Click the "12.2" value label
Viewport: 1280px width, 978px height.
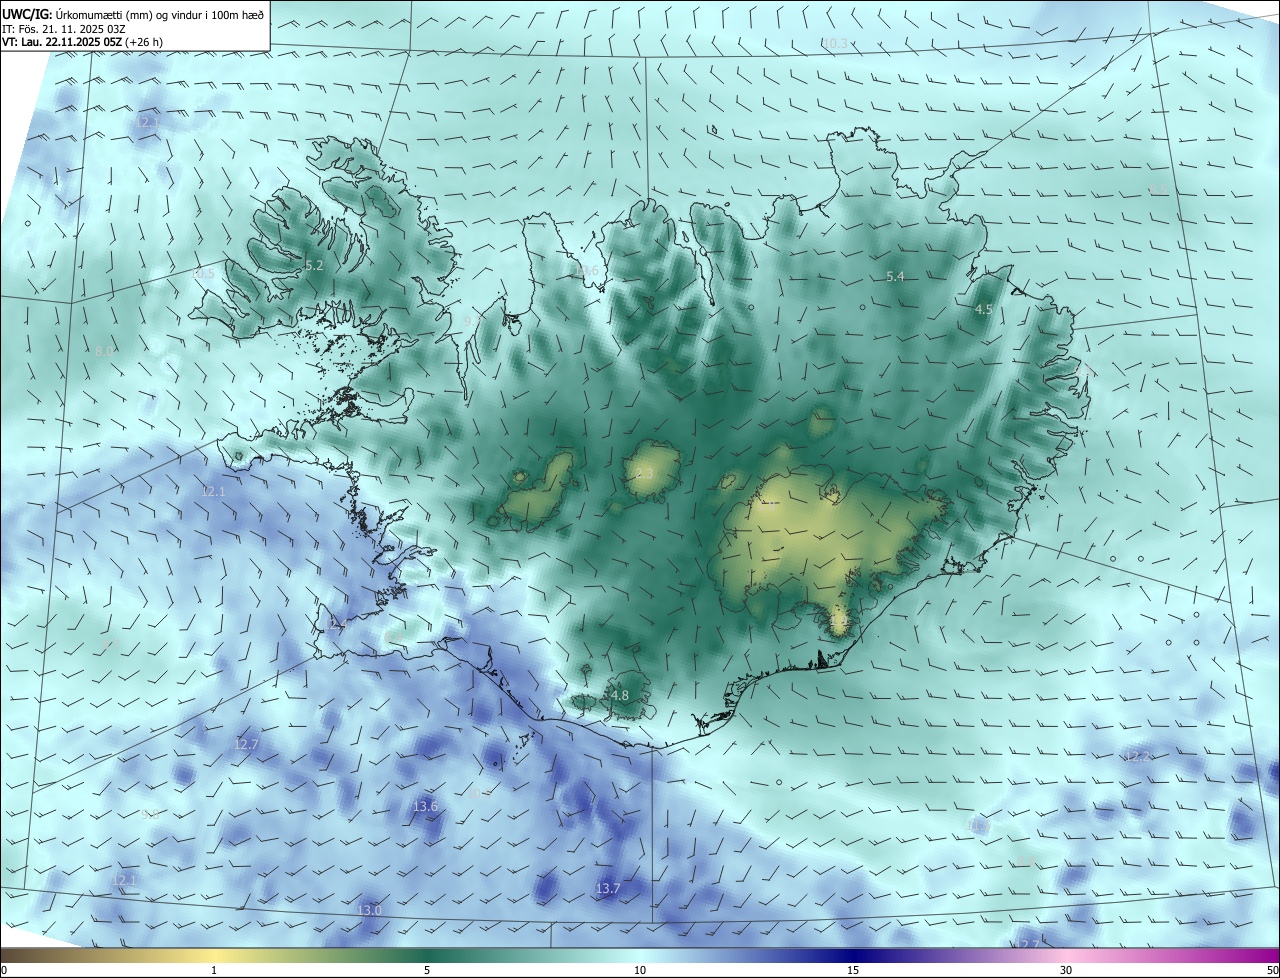(1137, 757)
